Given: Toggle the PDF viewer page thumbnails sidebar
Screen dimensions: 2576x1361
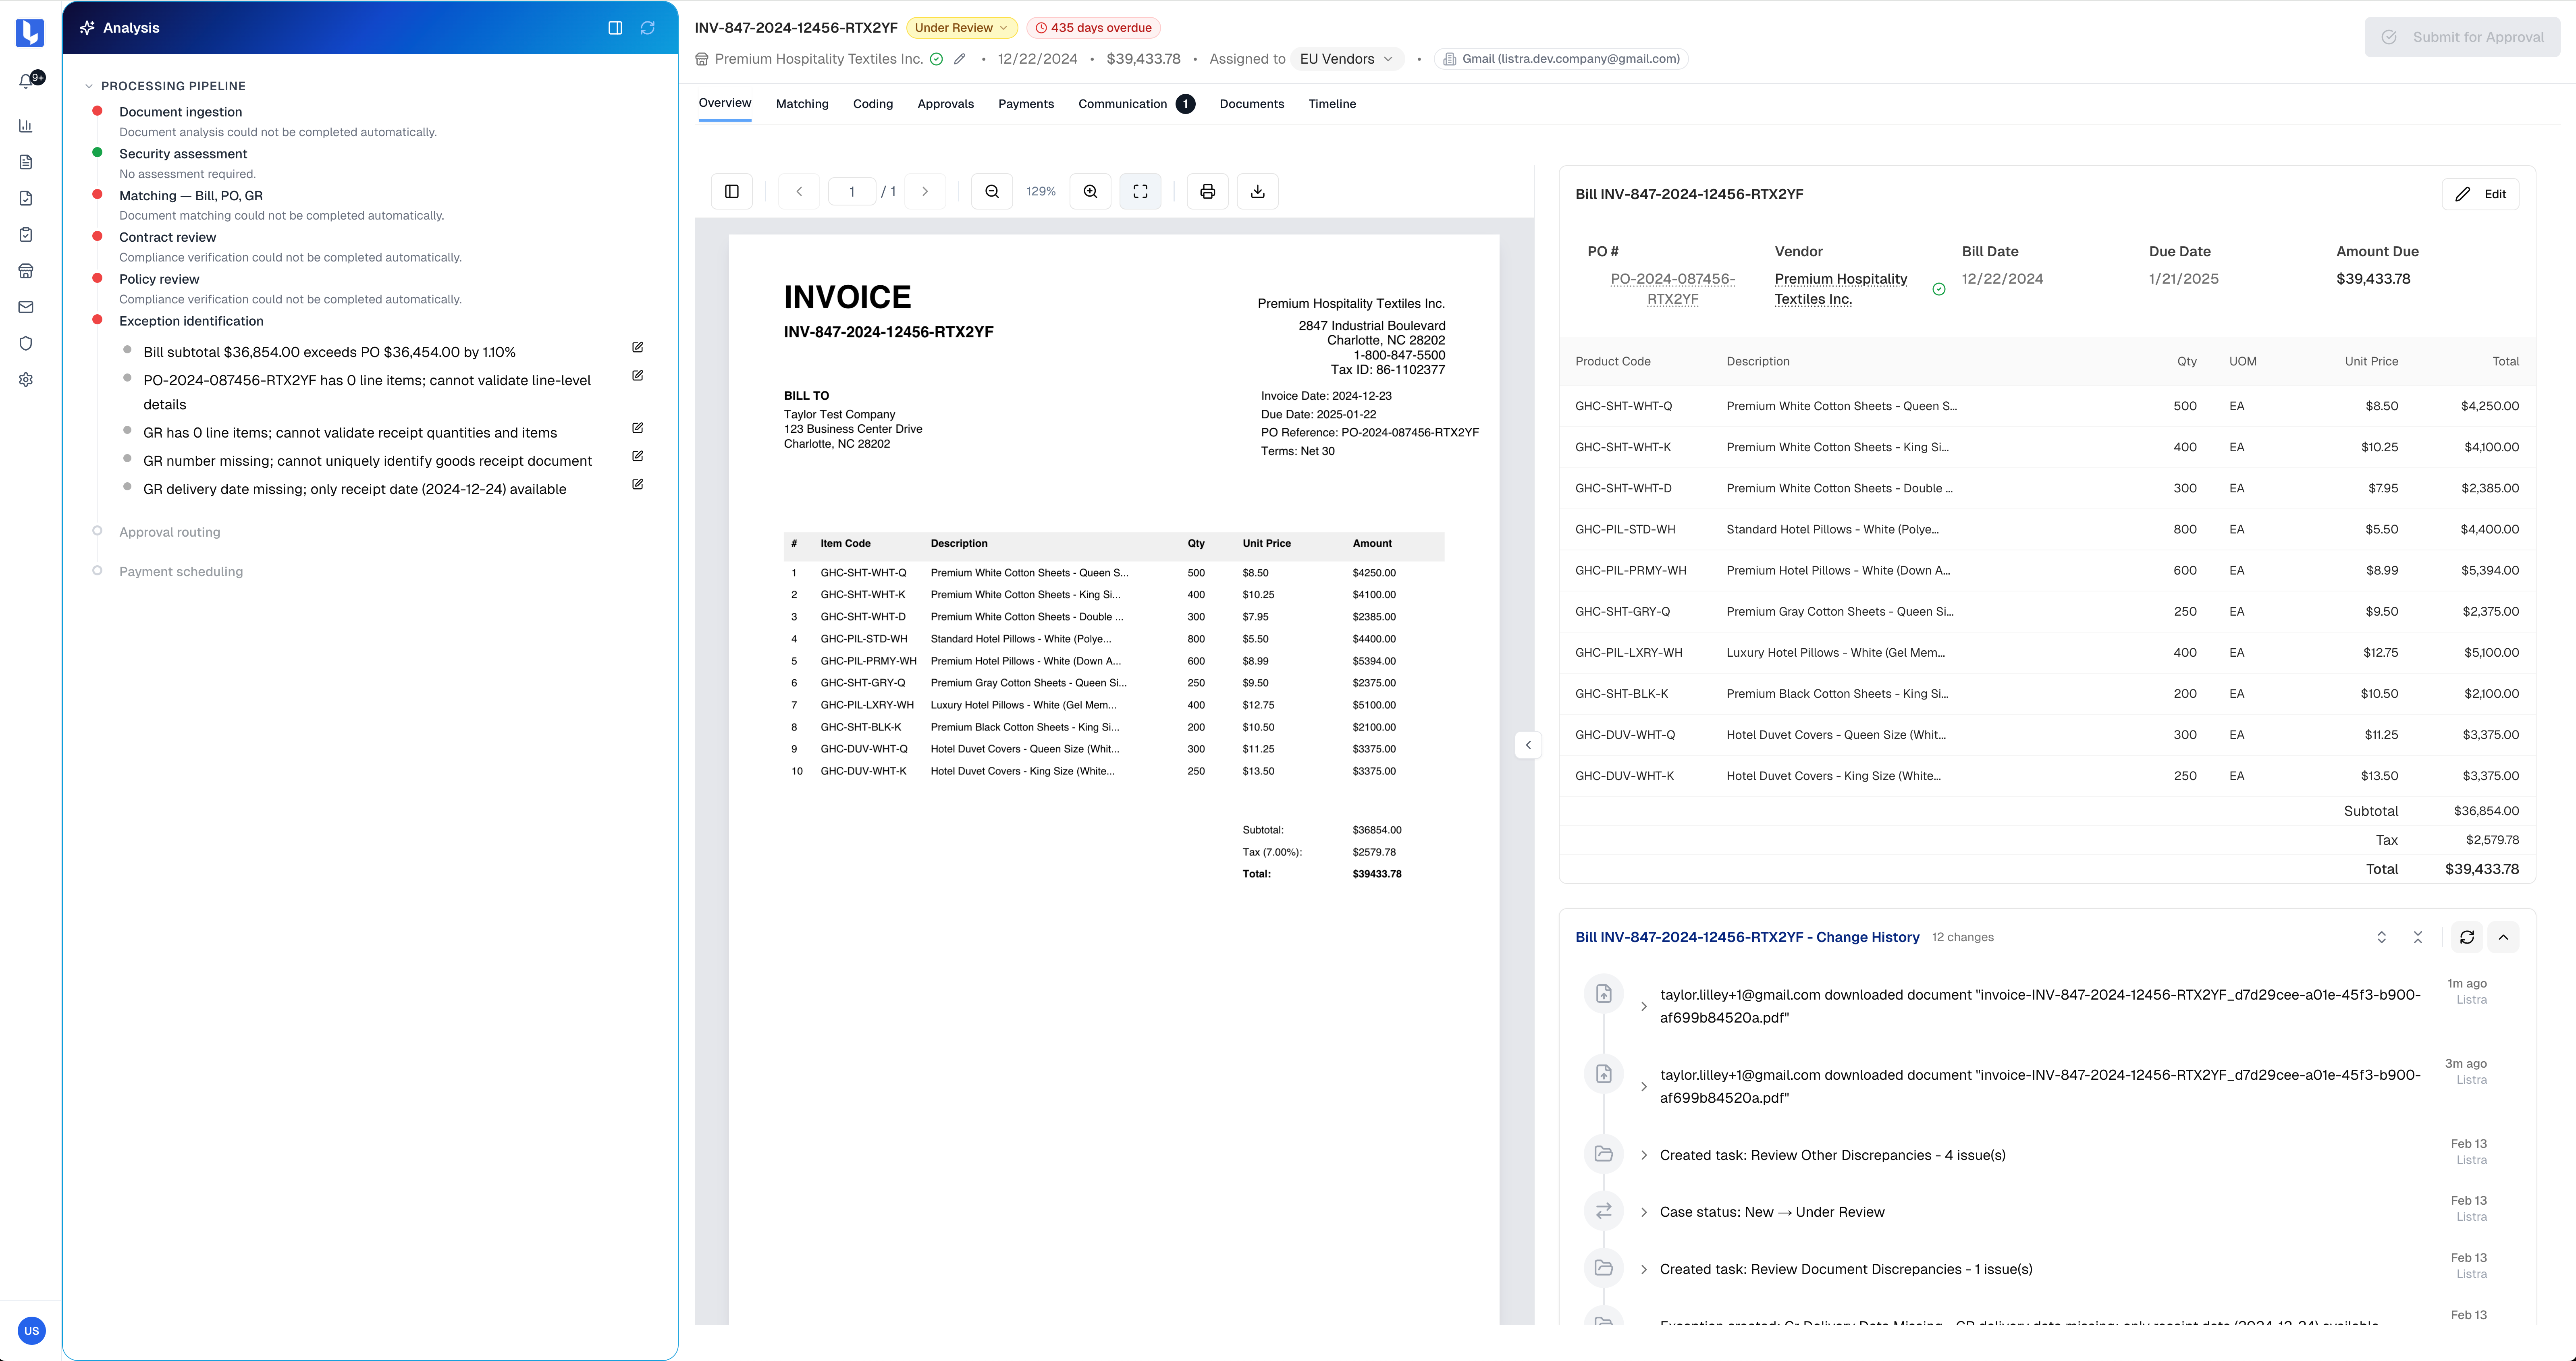Looking at the screenshot, I should pos(731,191).
